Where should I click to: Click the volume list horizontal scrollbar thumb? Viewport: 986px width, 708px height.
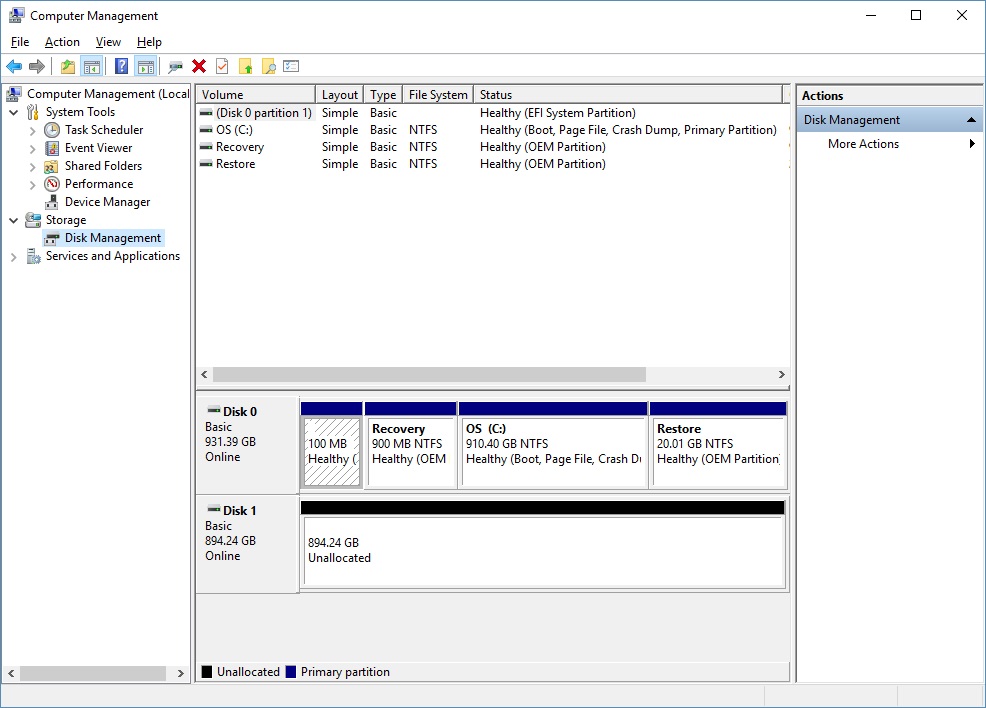pyautogui.click(x=429, y=375)
